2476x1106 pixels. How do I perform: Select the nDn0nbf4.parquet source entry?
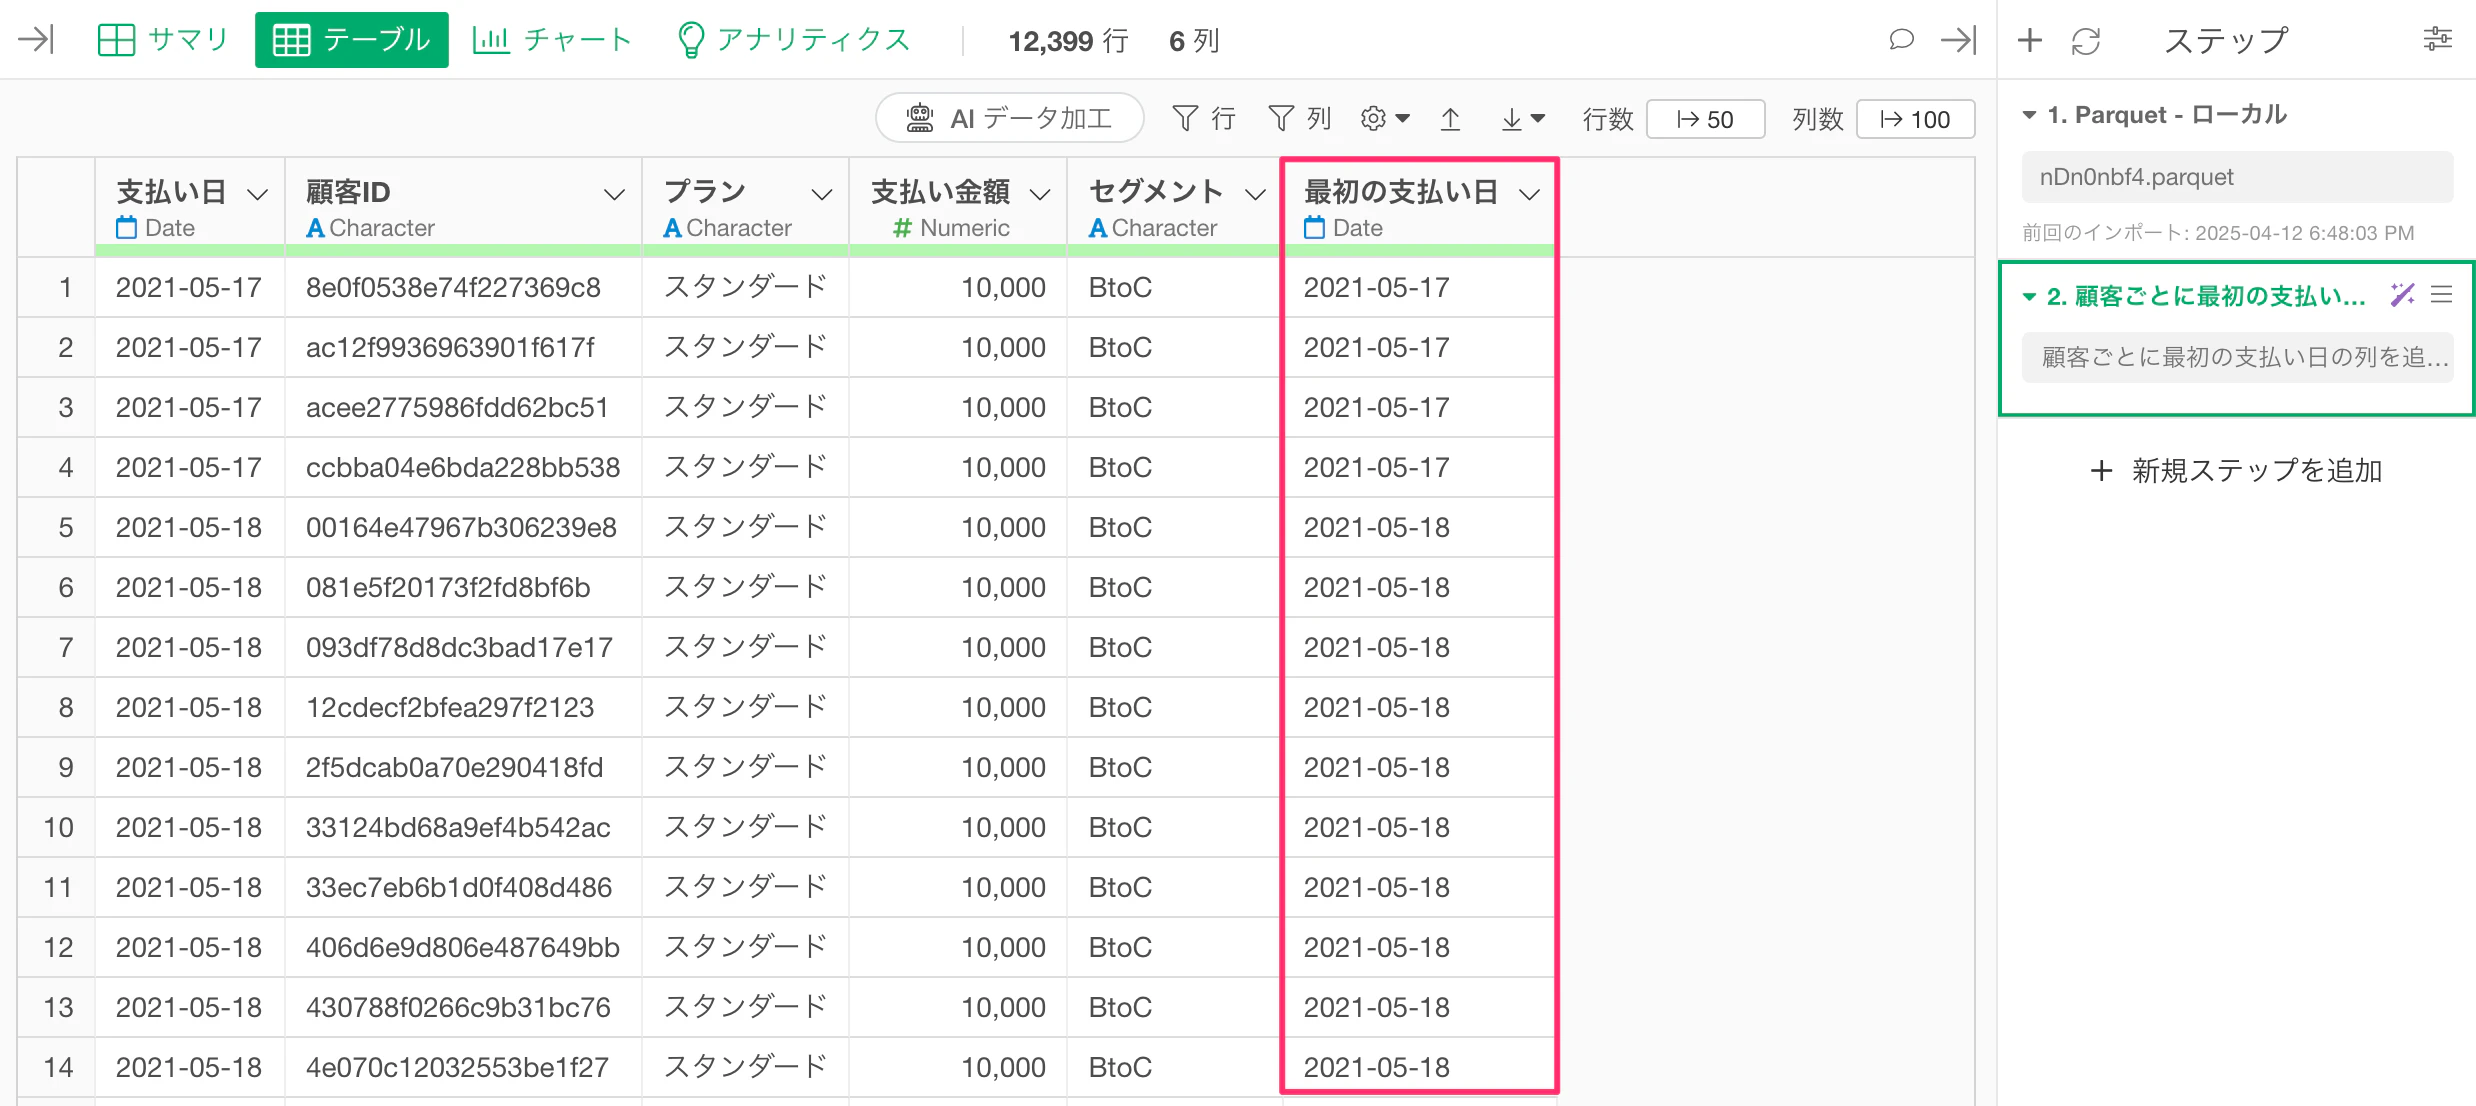[2237, 177]
